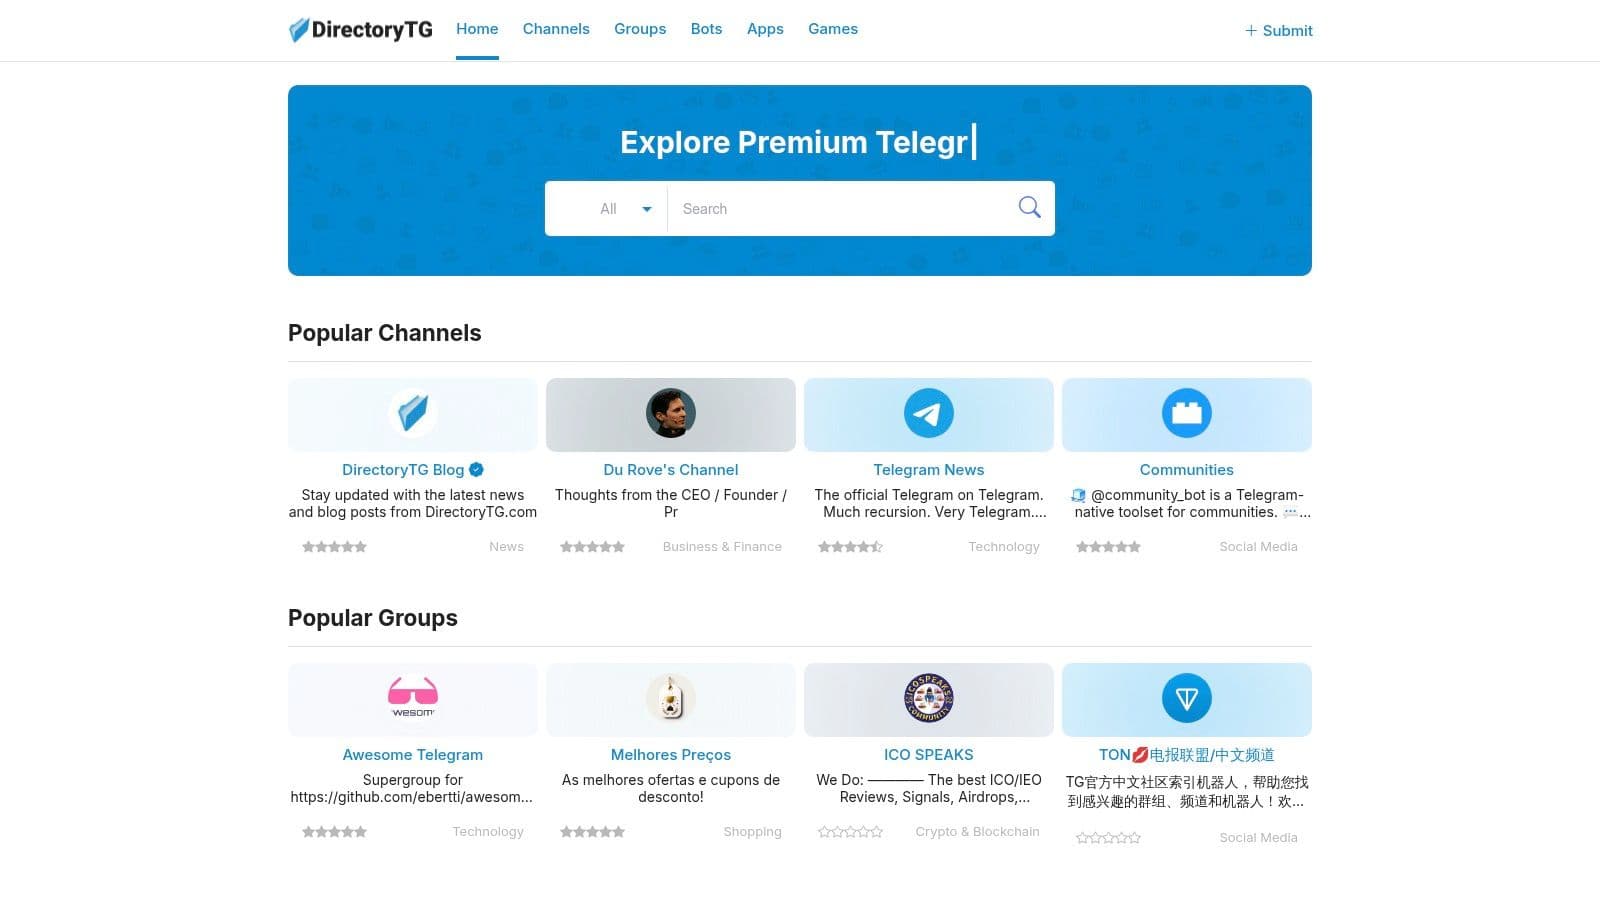Switch to the Channels tab
Image resolution: width=1600 pixels, height=900 pixels.
tap(556, 29)
